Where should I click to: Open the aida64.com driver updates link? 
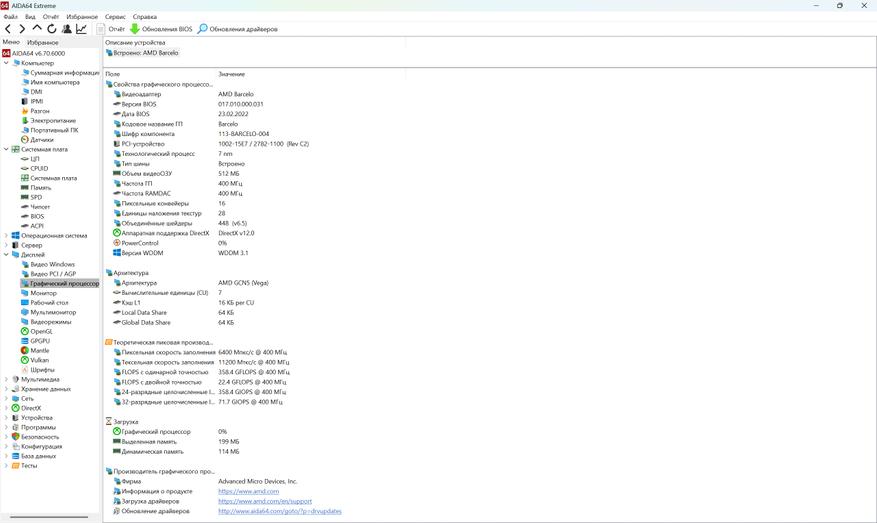pos(280,511)
